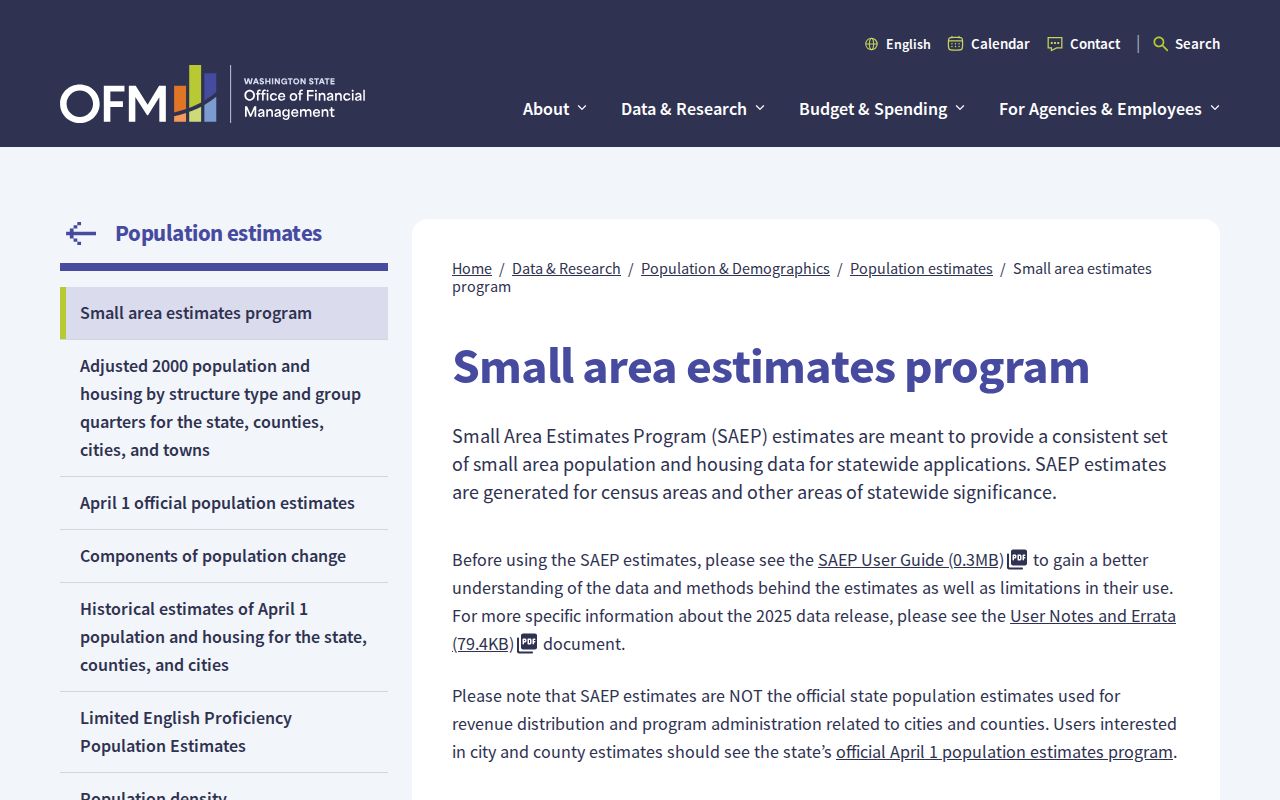
Task: Open the Contact link
Action: pos(1095,44)
